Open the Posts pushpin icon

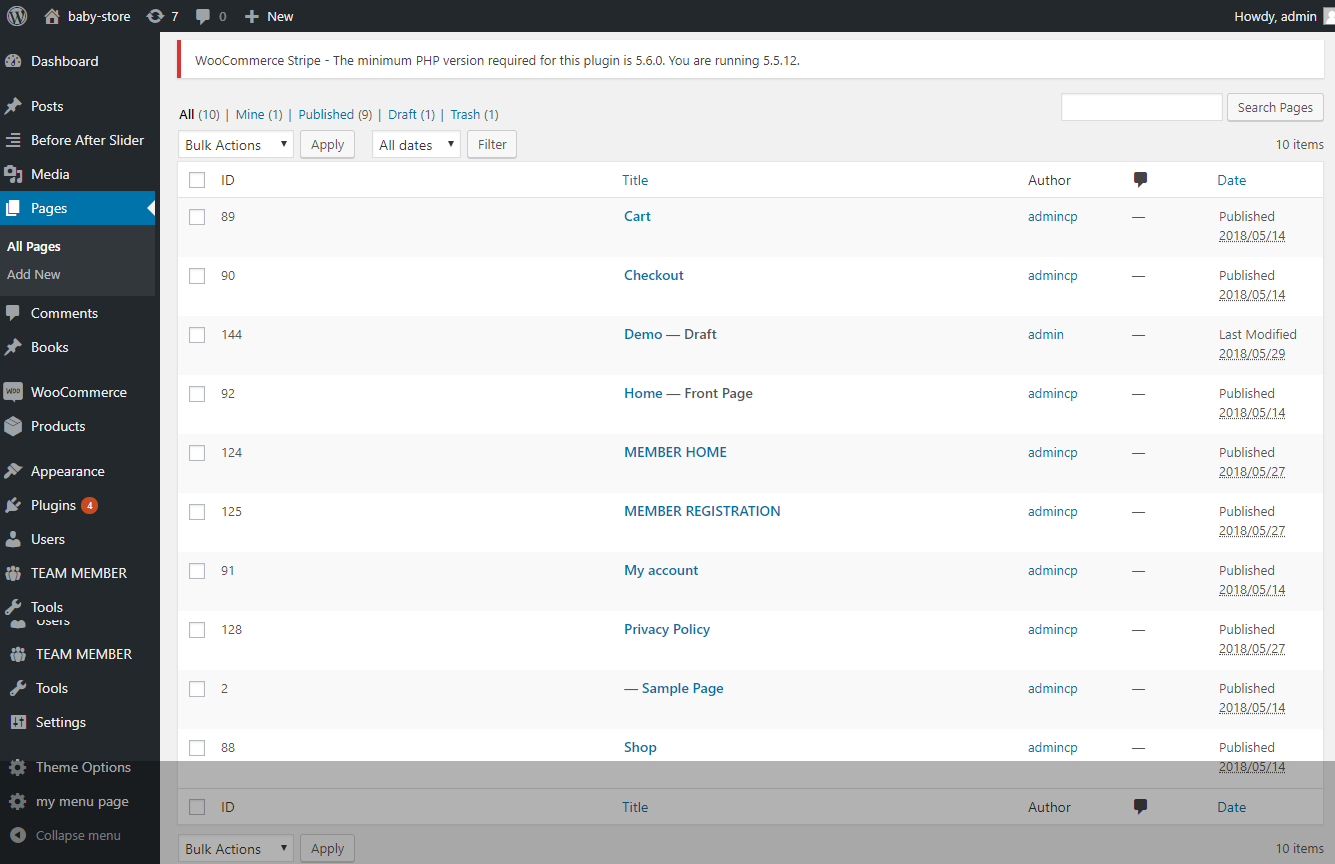coord(13,106)
